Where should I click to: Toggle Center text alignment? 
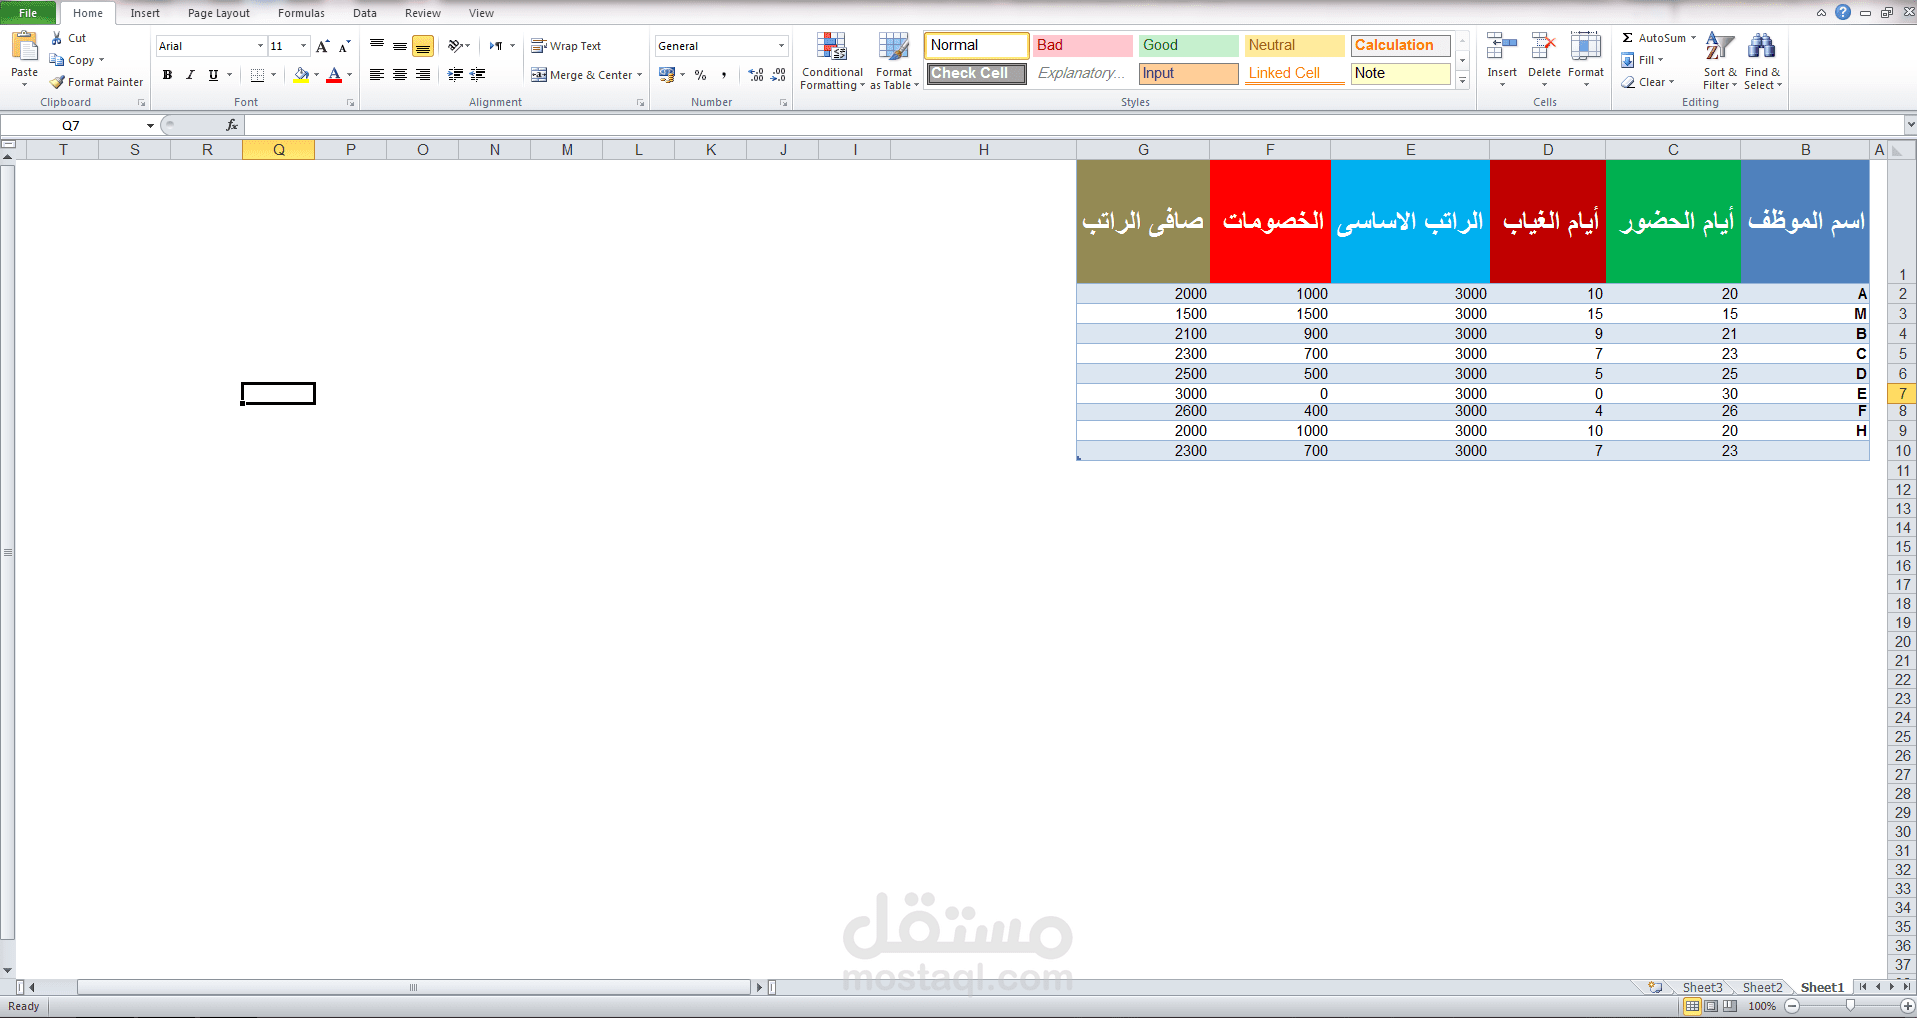(x=400, y=75)
